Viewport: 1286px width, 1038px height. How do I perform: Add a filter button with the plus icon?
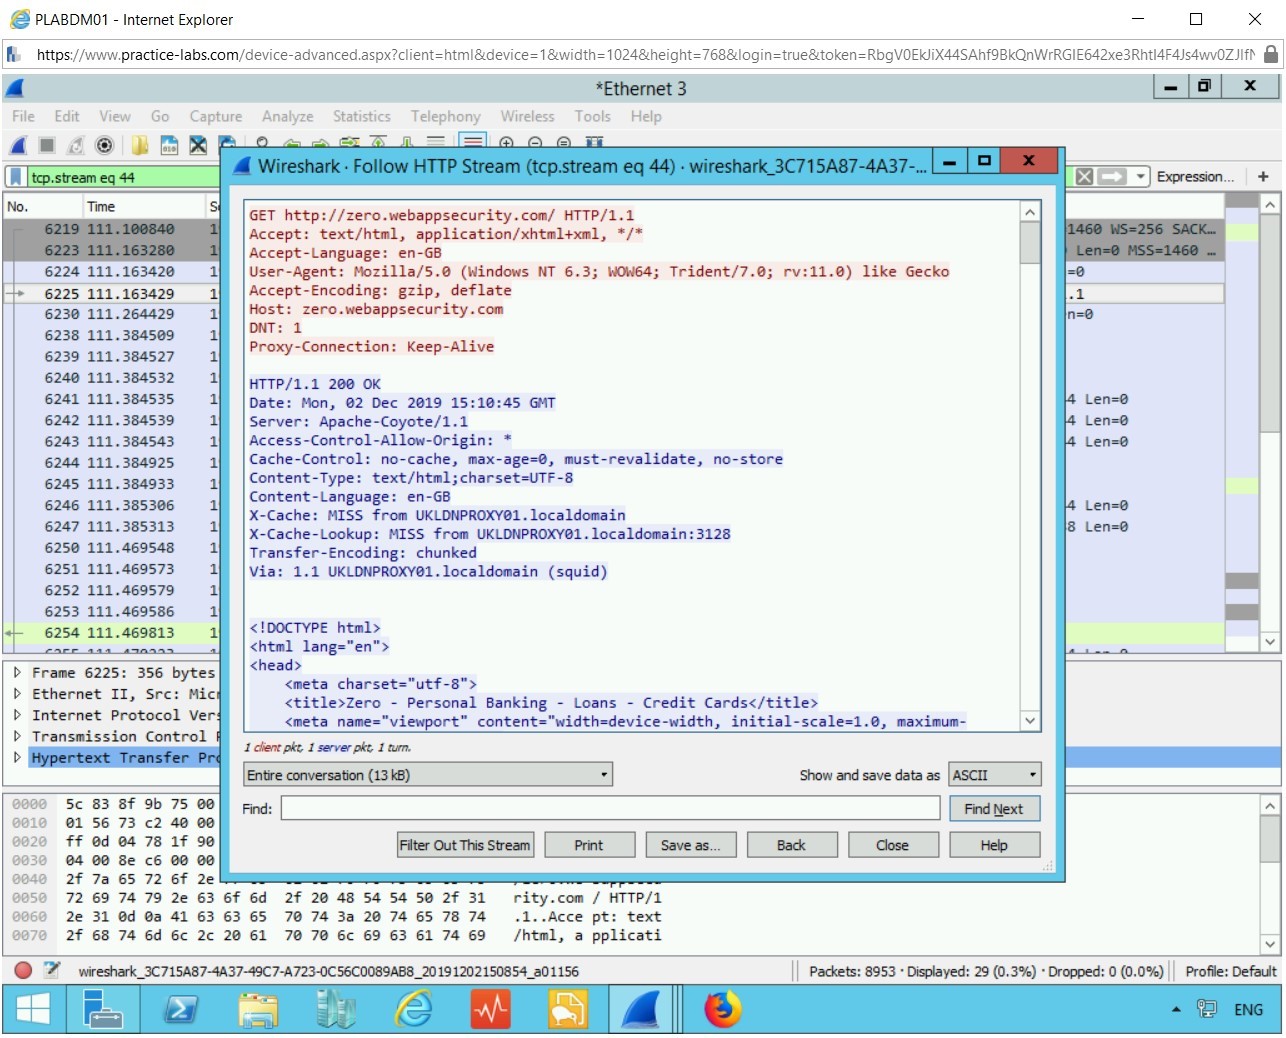click(x=1263, y=177)
